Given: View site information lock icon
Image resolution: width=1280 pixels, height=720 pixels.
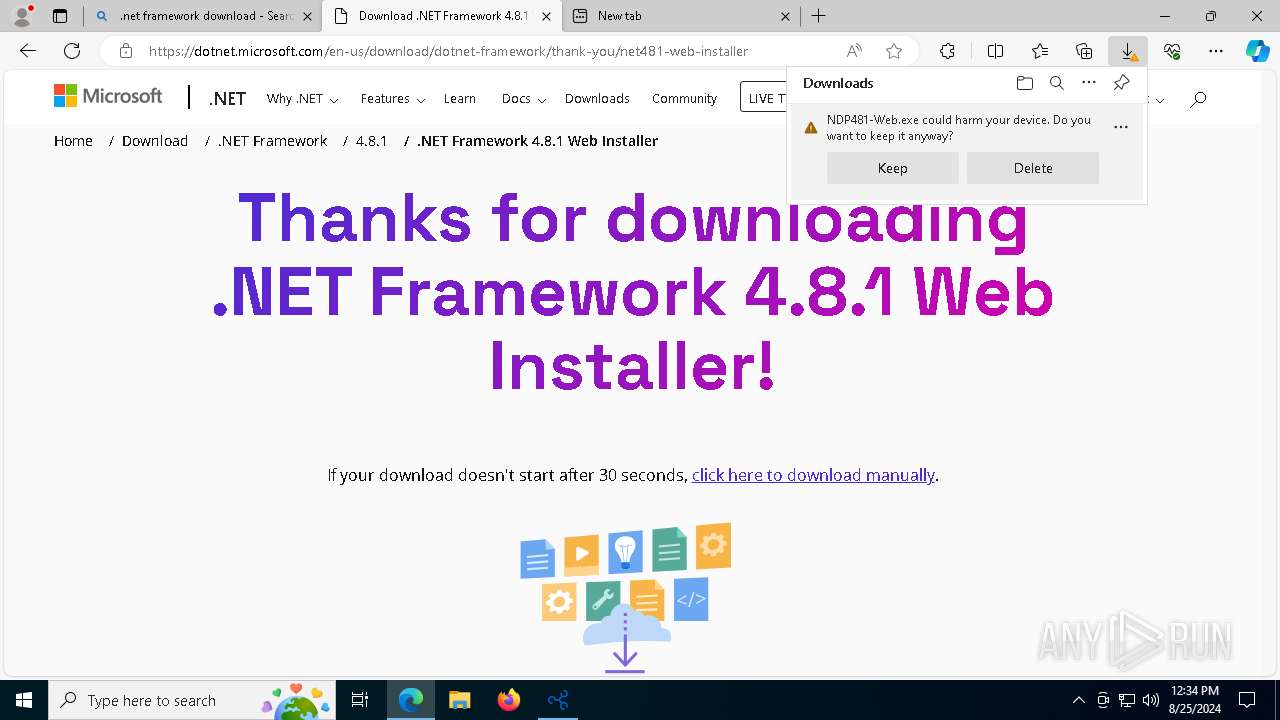Looking at the screenshot, I should click(x=125, y=51).
